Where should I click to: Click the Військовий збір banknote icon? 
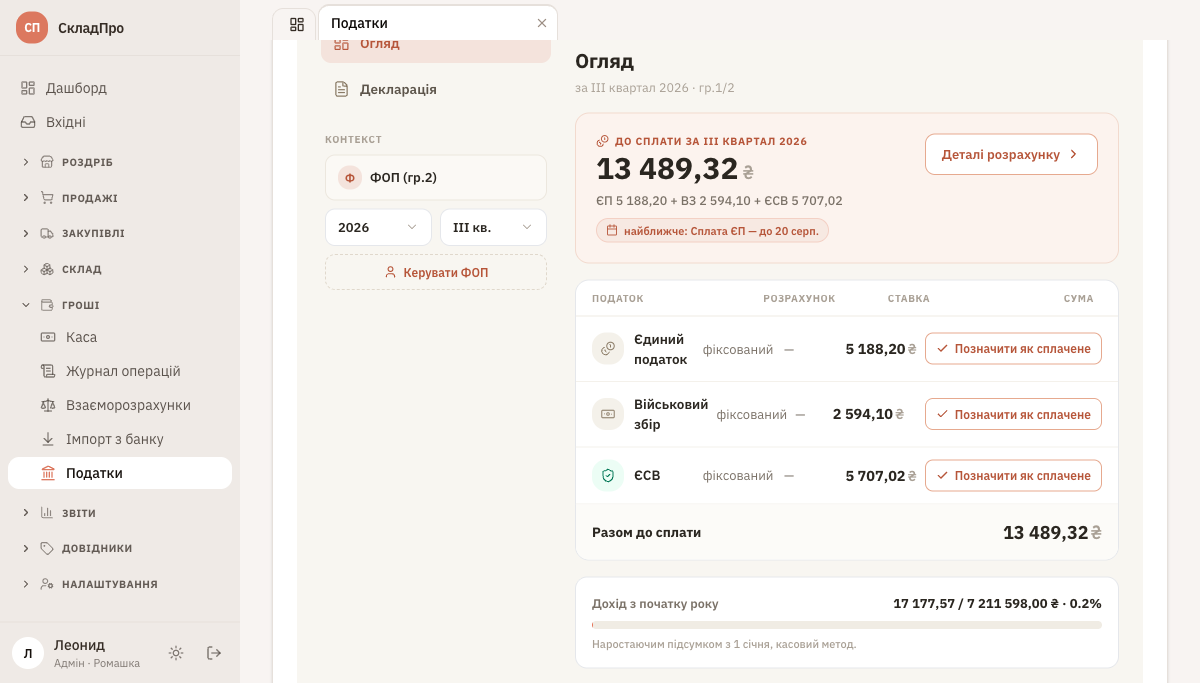pyautogui.click(x=608, y=414)
